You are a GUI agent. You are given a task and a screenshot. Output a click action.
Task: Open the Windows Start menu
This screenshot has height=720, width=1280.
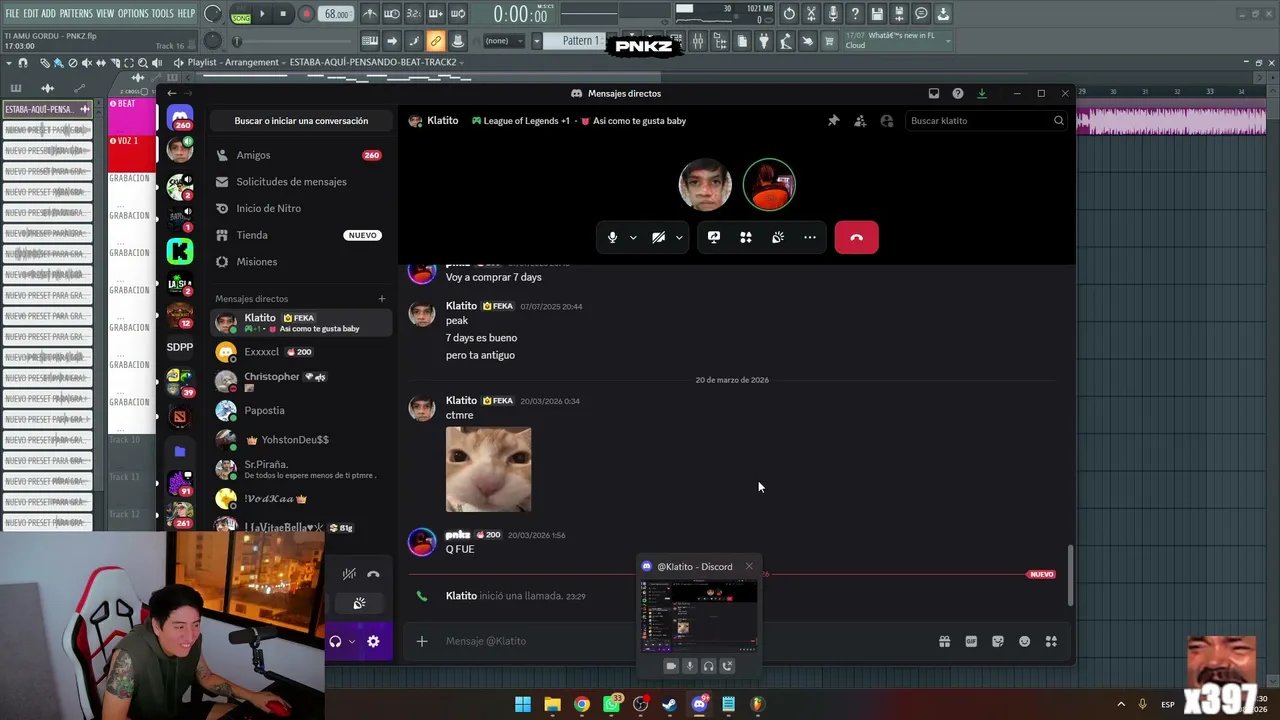tap(523, 704)
